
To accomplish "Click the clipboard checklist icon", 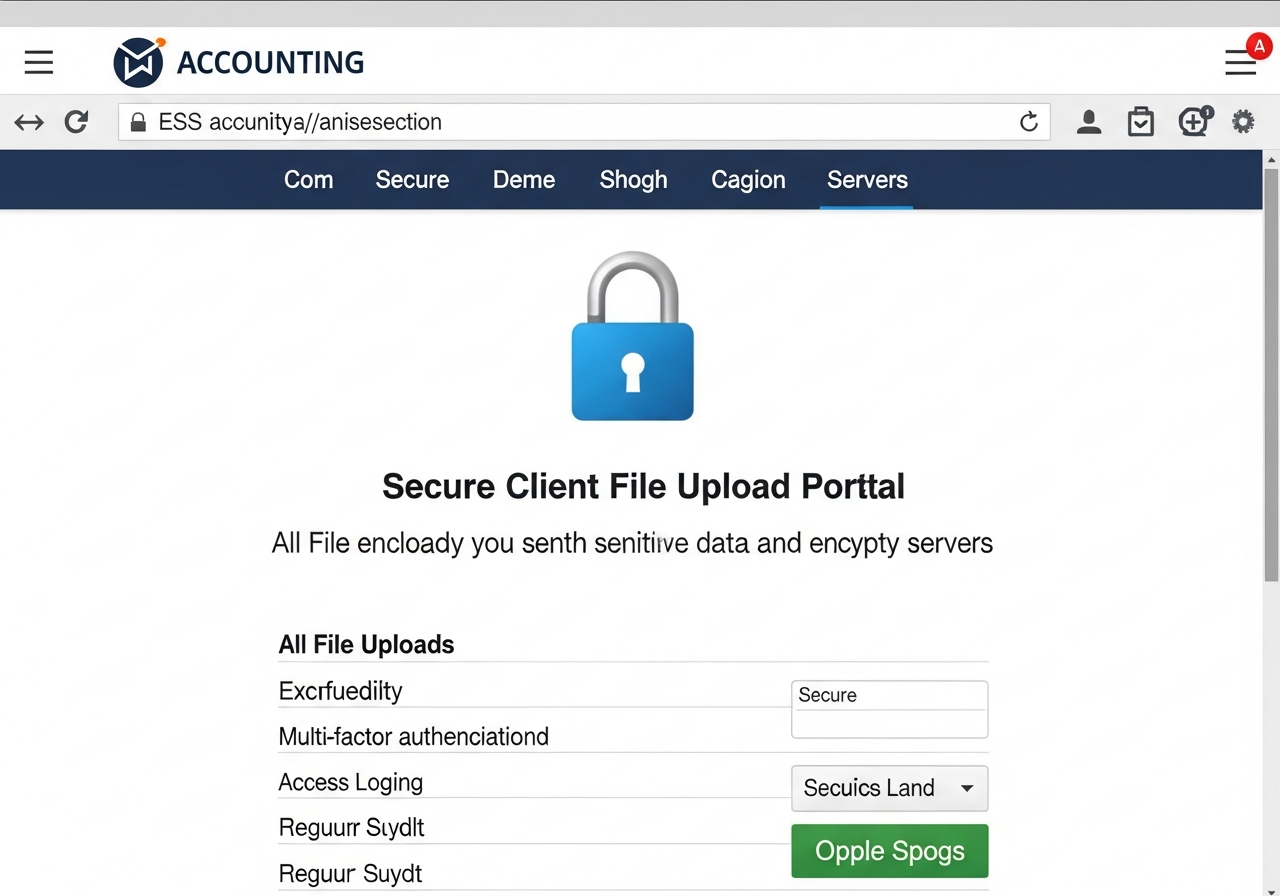I will tap(1141, 121).
